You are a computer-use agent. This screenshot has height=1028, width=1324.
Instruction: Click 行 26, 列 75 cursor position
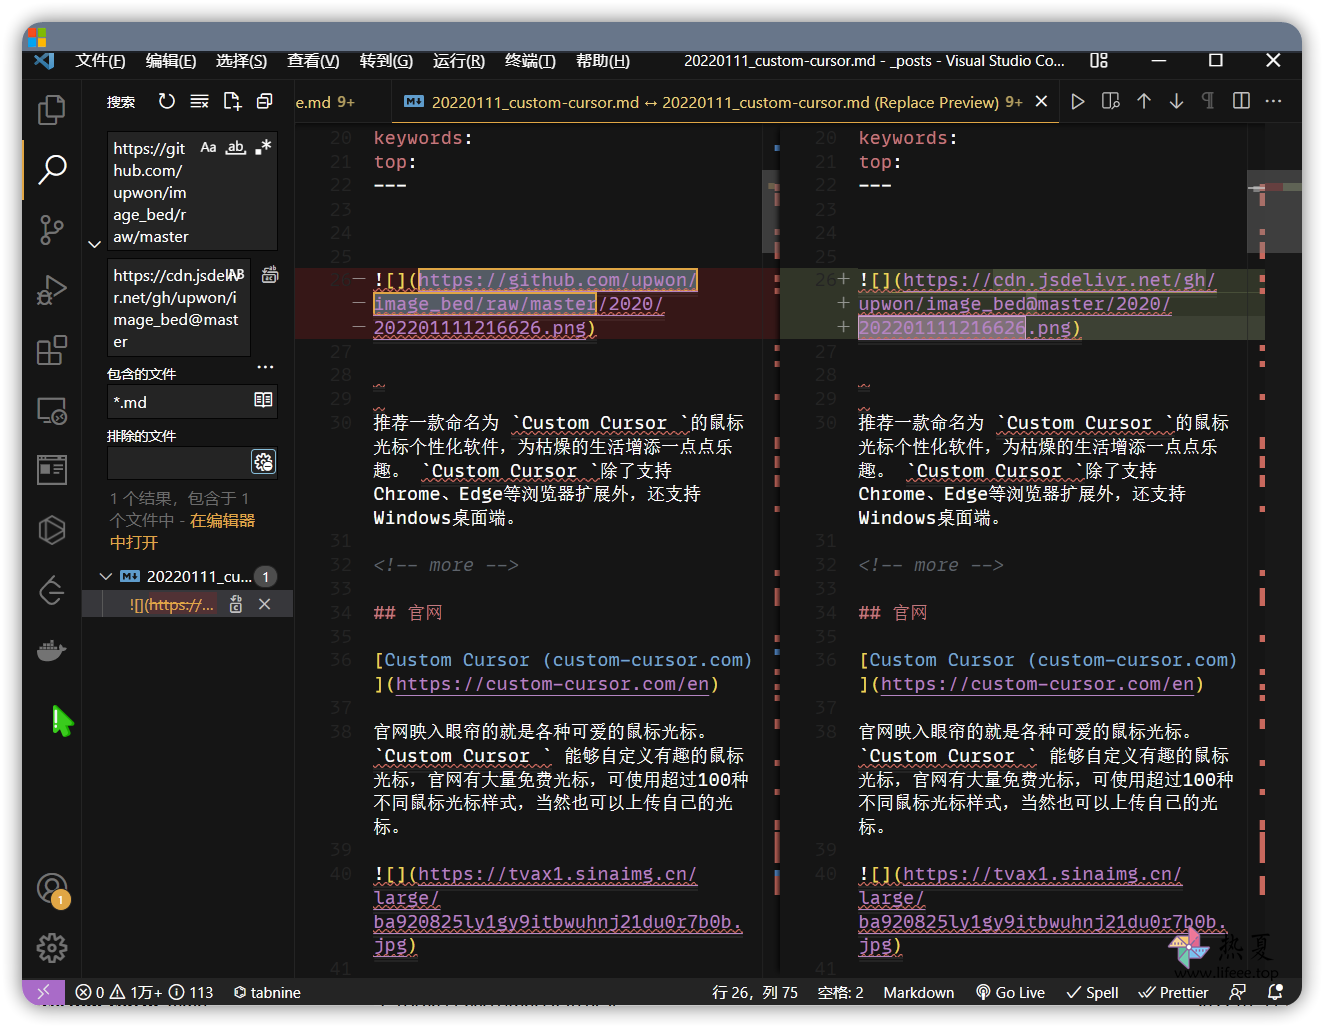pos(755,992)
